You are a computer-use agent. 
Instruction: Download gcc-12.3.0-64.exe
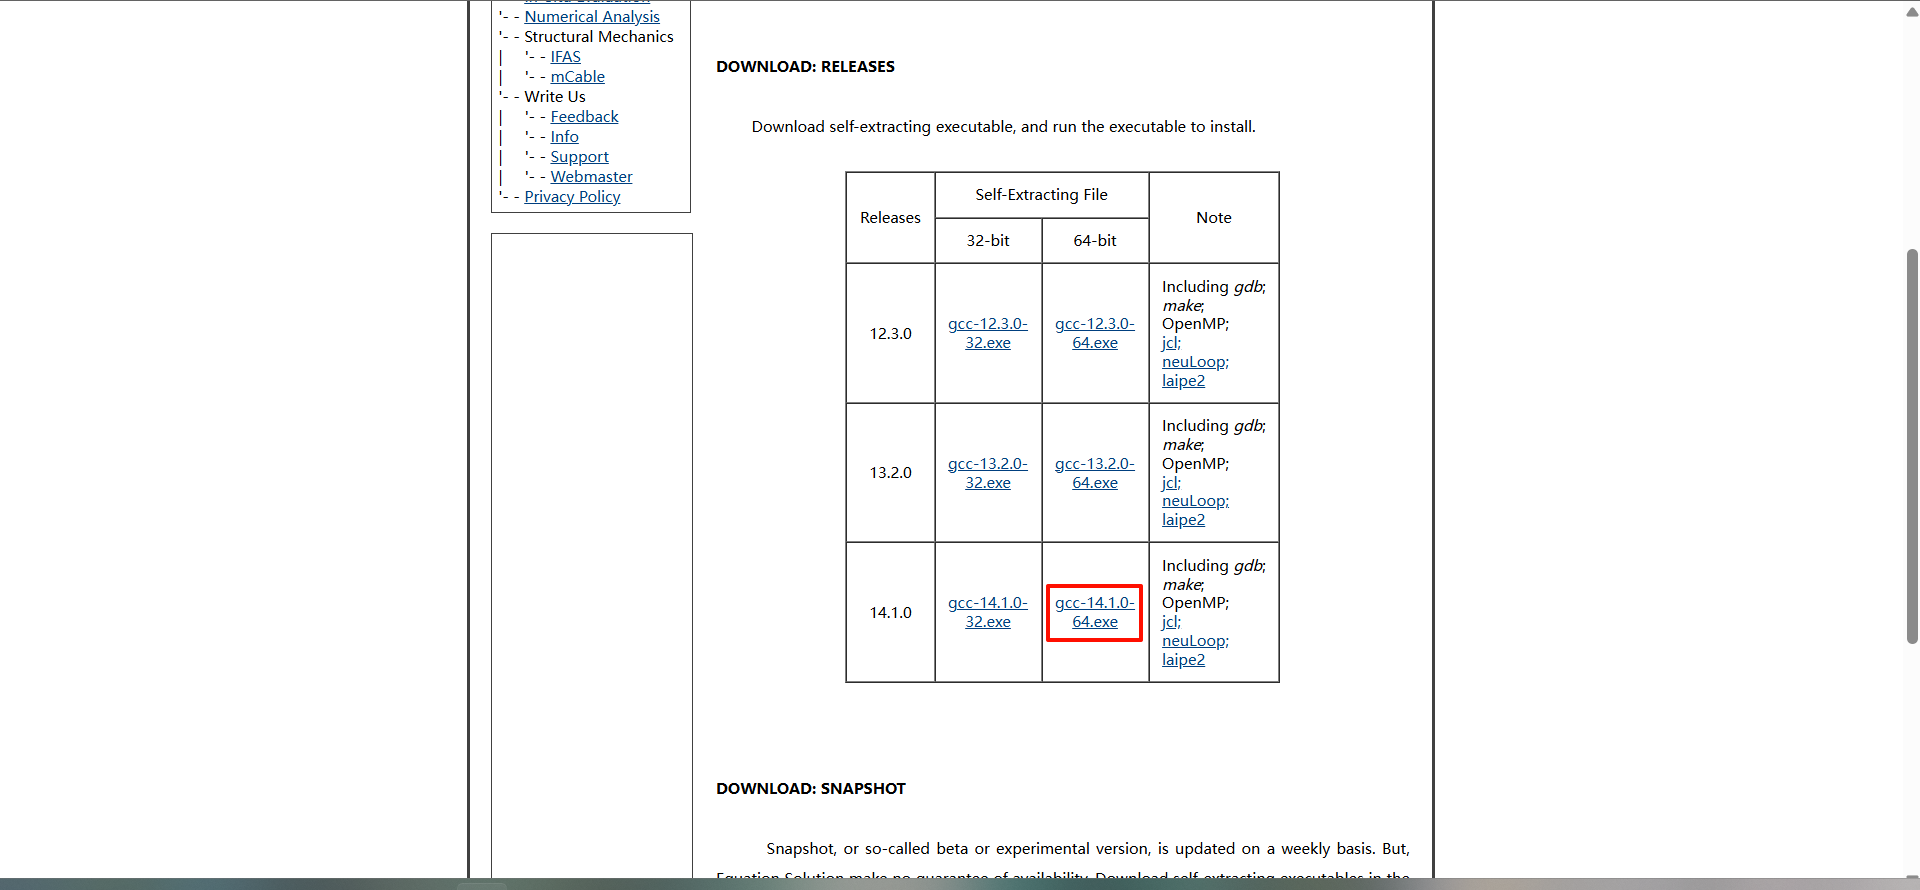1094,333
